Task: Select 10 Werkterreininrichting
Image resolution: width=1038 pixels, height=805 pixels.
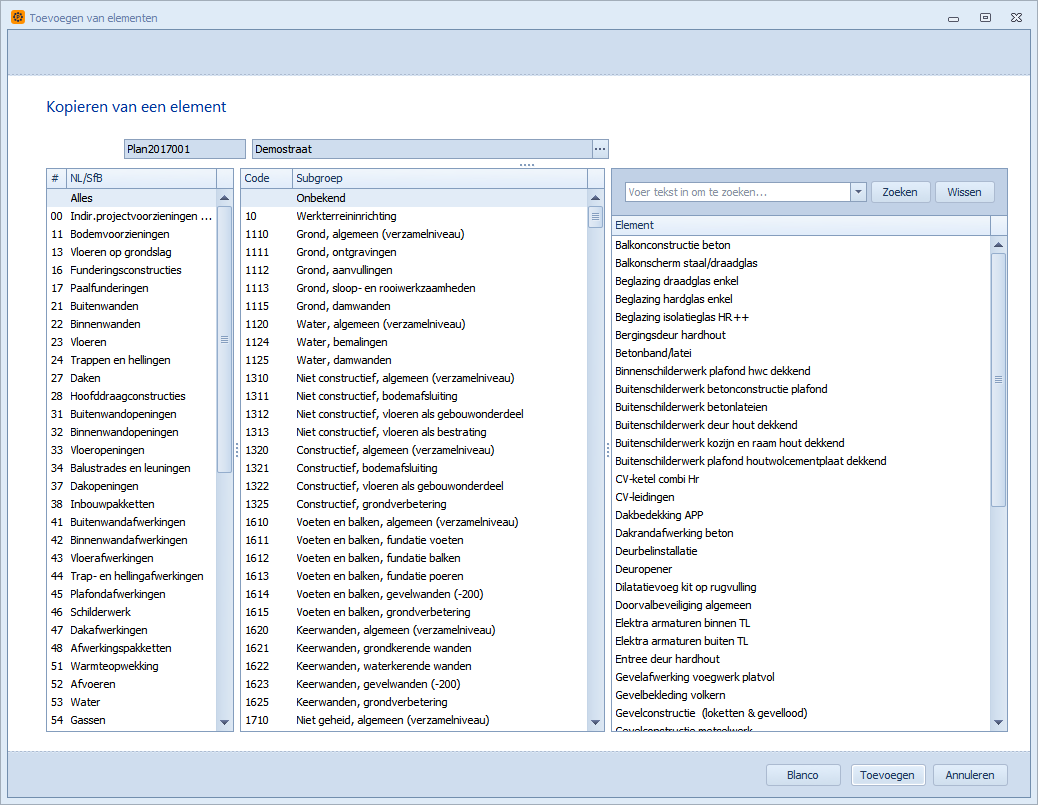Action: (x=414, y=216)
